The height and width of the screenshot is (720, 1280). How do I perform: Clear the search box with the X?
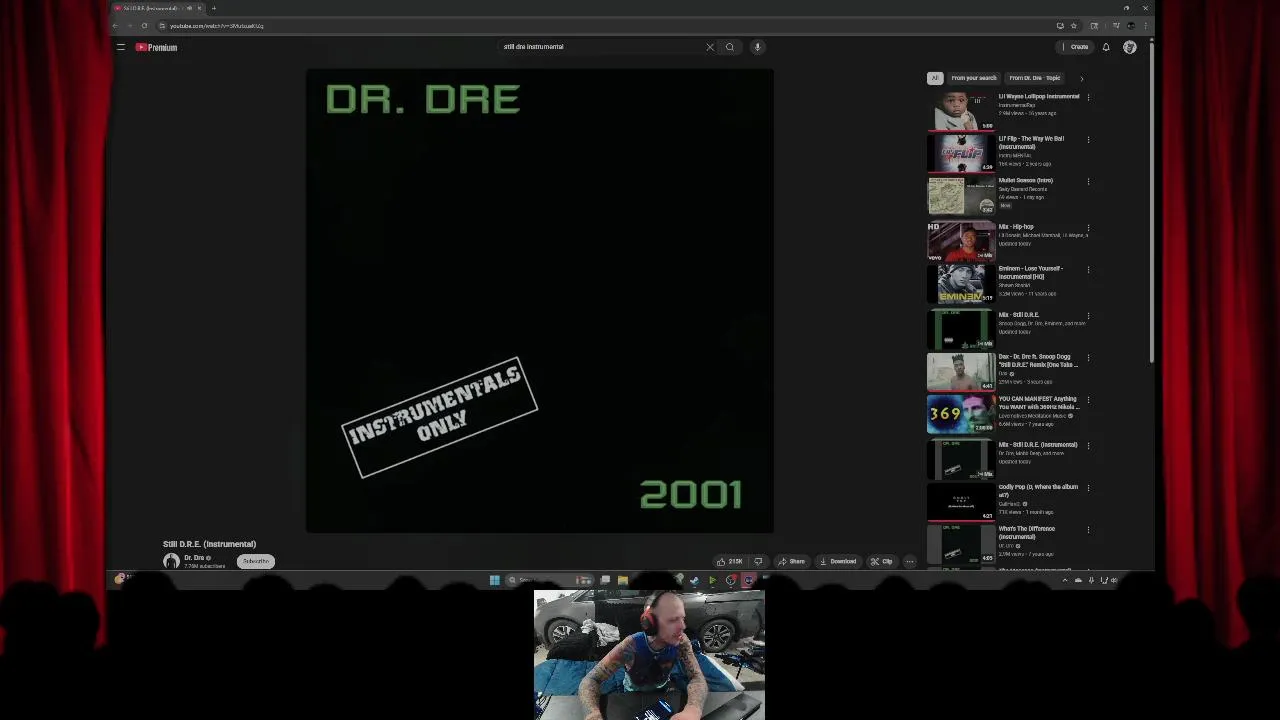[710, 47]
